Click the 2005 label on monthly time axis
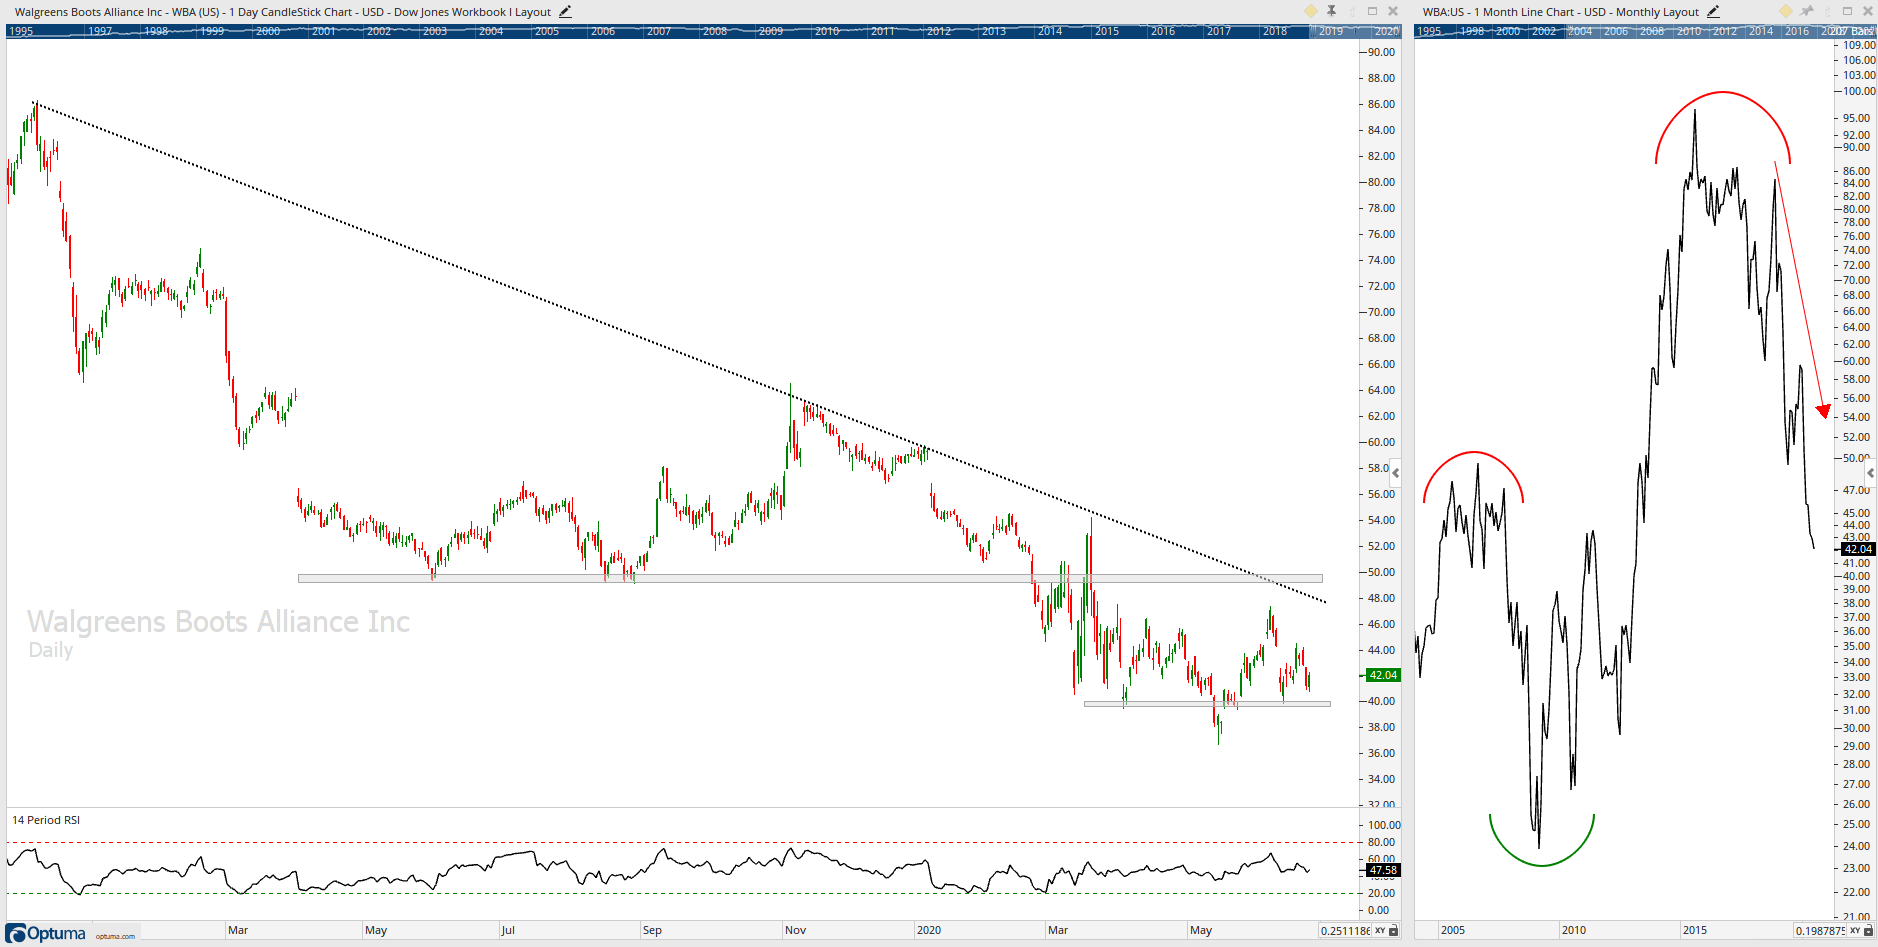The height and width of the screenshot is (947, 1878). 1453,930
